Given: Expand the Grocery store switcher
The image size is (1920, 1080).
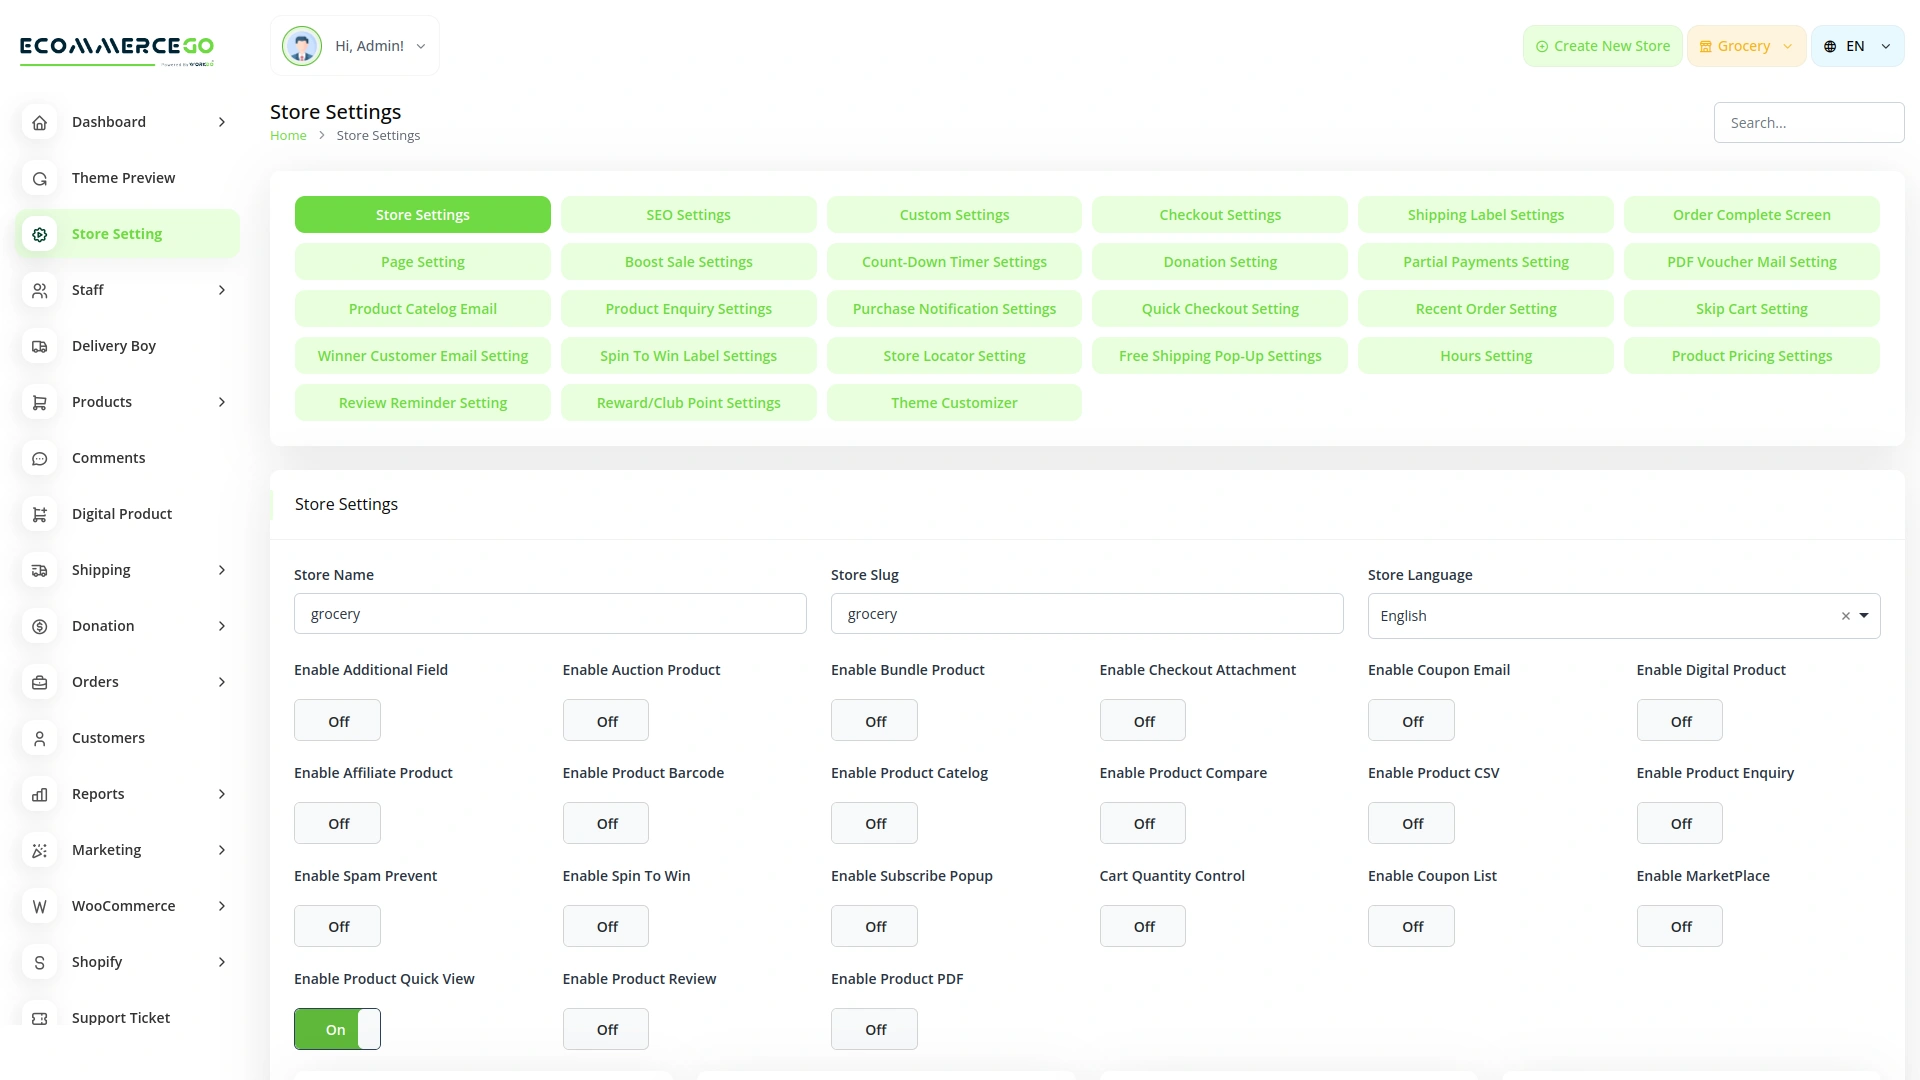Looking at the screenshot, I should 1745,45.
